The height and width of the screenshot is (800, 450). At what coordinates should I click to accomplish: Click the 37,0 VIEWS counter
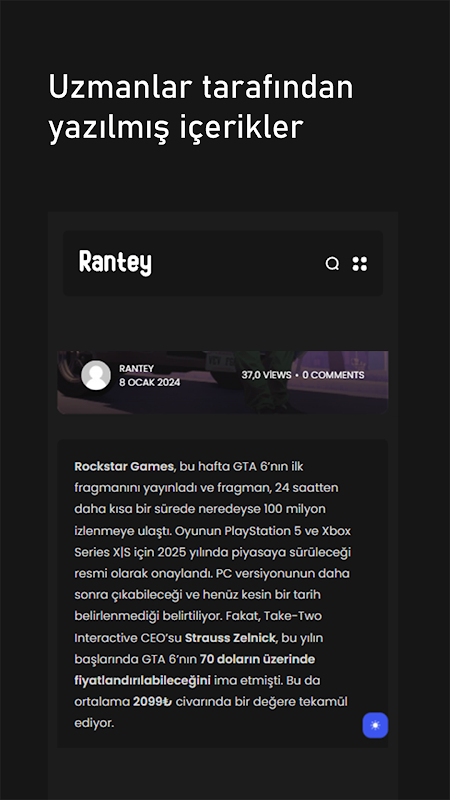coord(266,375)
